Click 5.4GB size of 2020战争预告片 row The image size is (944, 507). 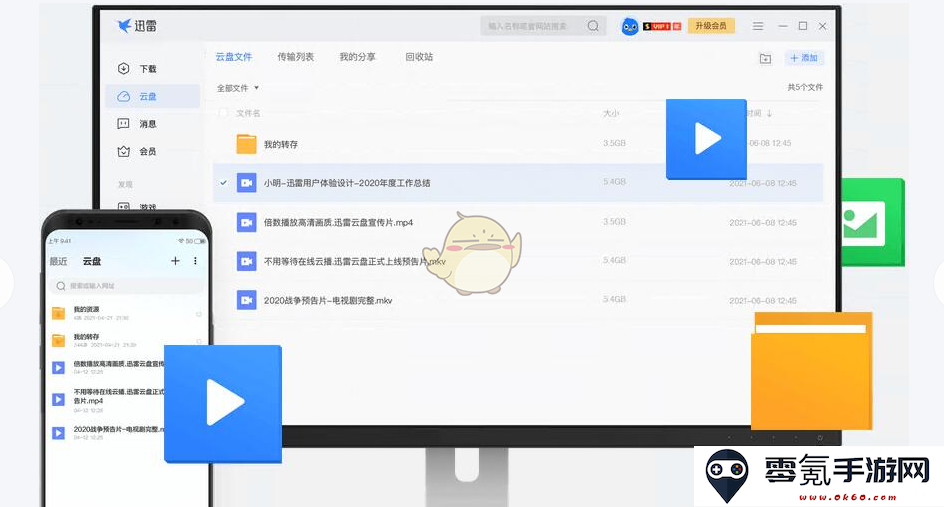pyautogui.click(x=614, y=299)
